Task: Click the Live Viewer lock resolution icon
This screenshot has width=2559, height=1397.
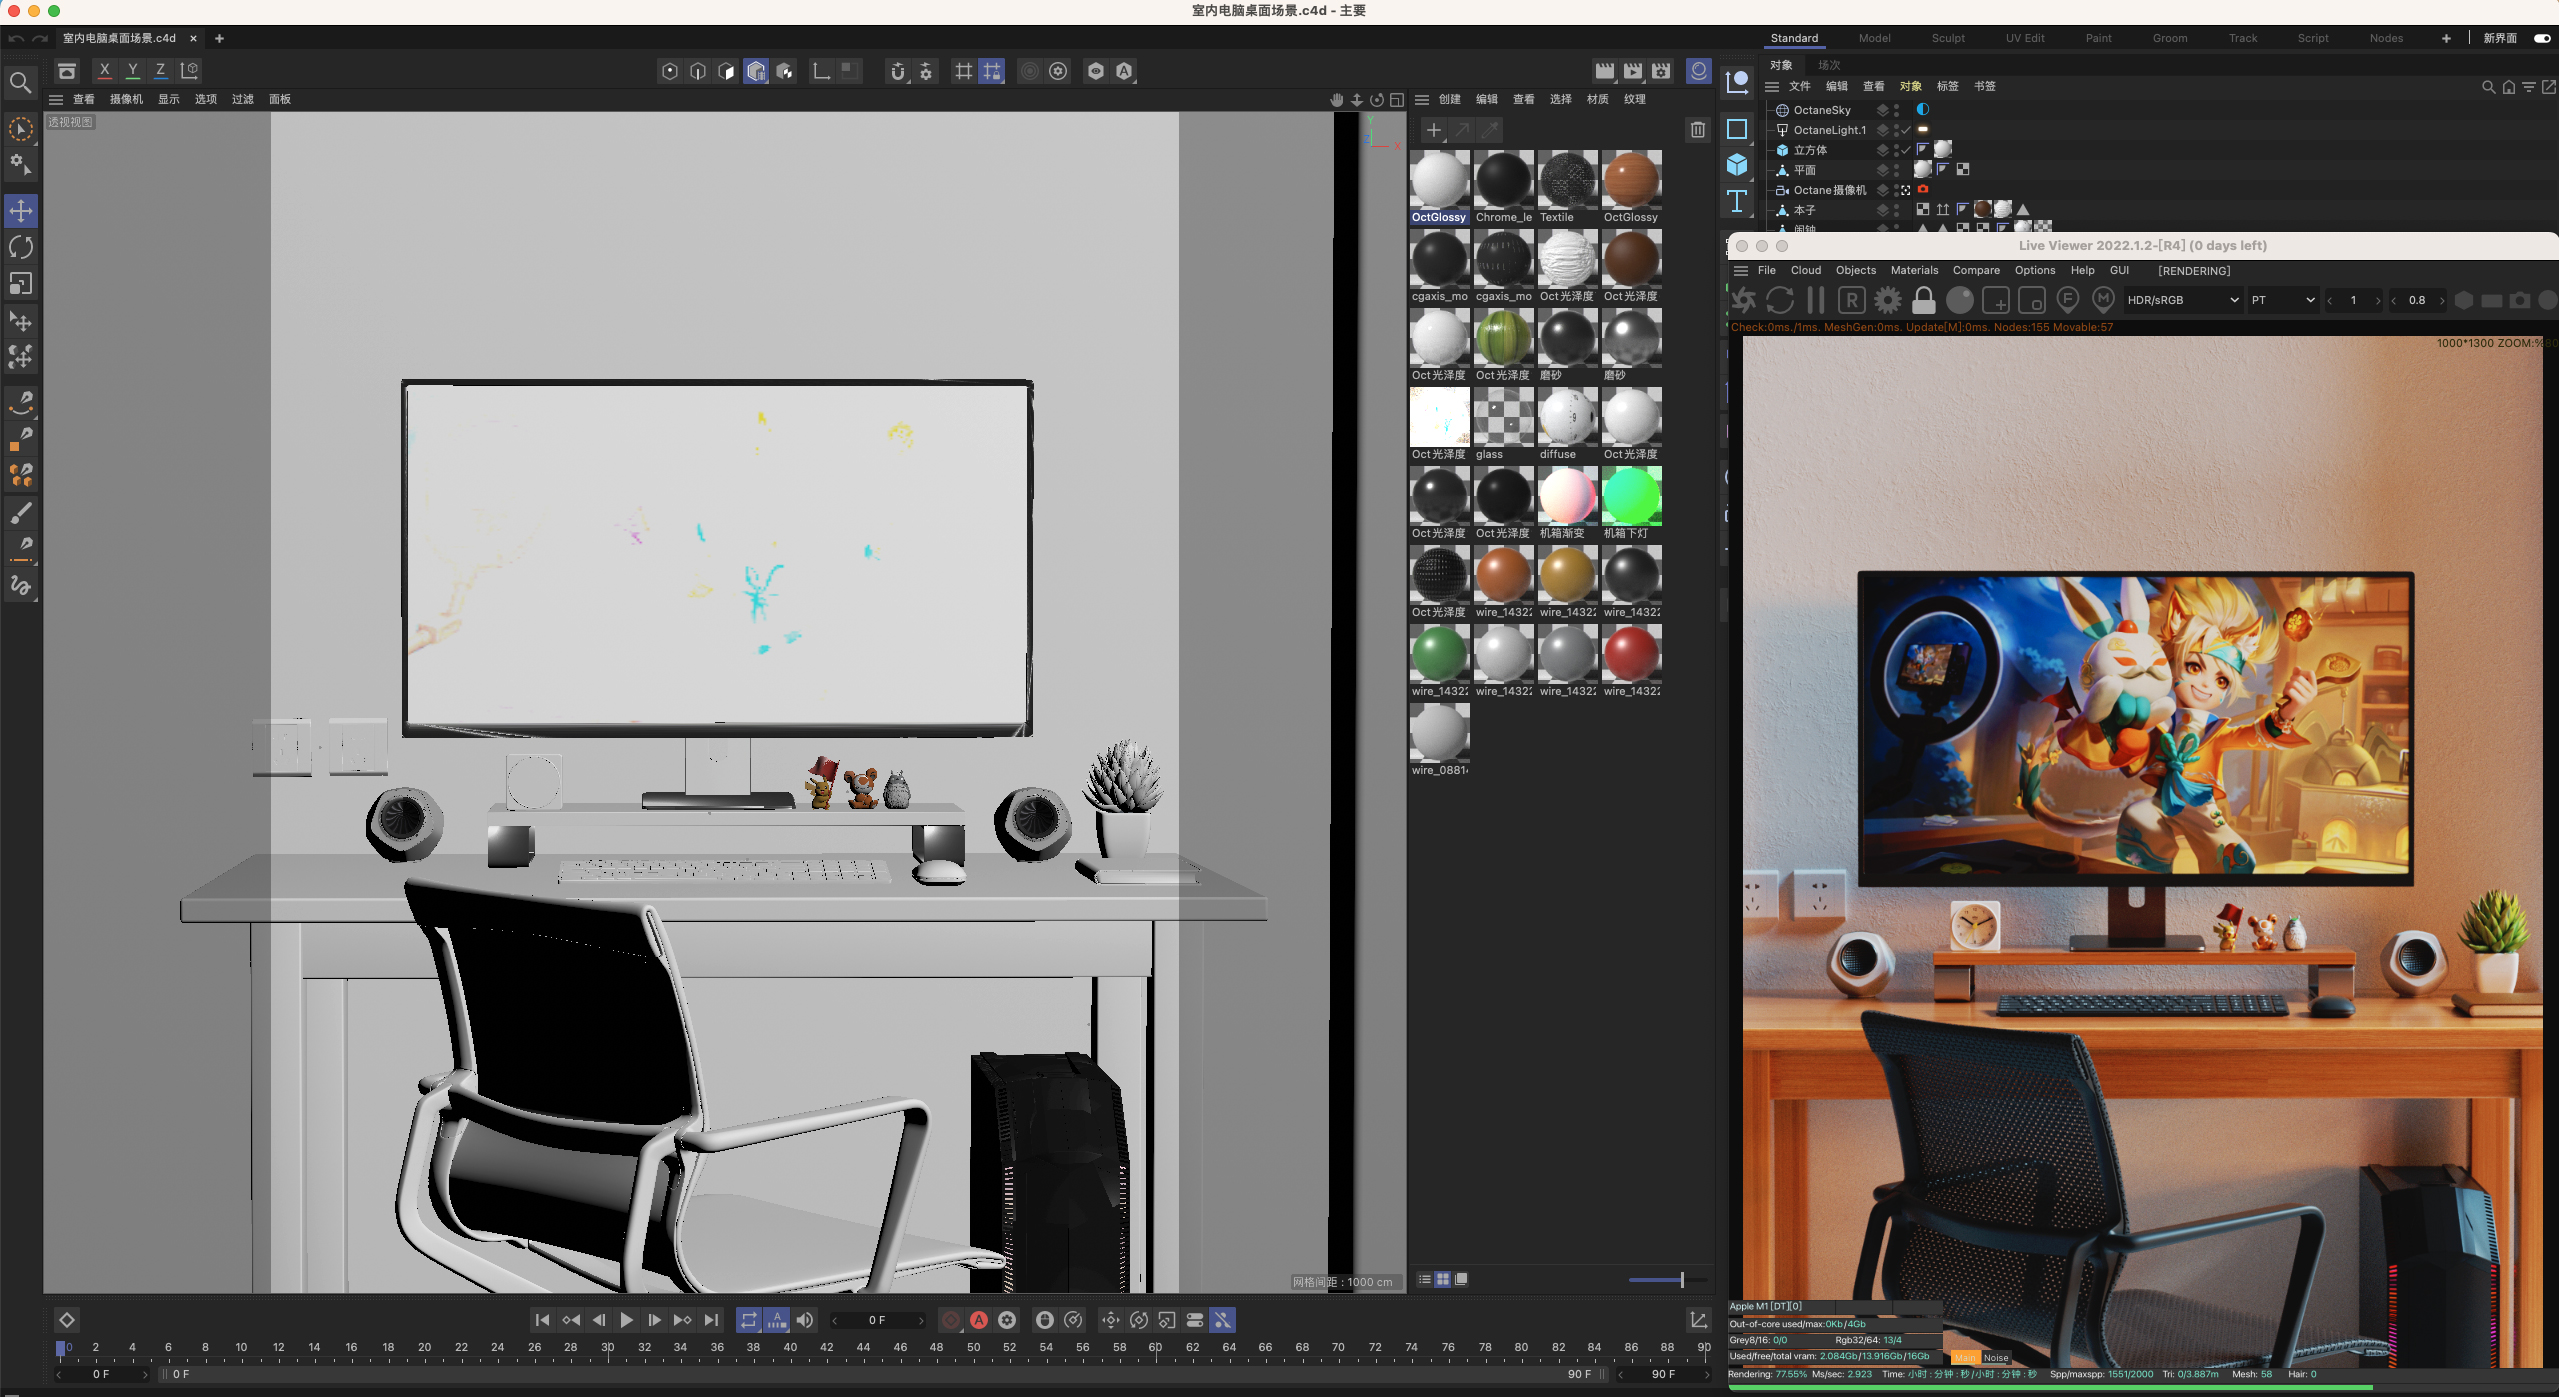Action: click(1923, 300)
